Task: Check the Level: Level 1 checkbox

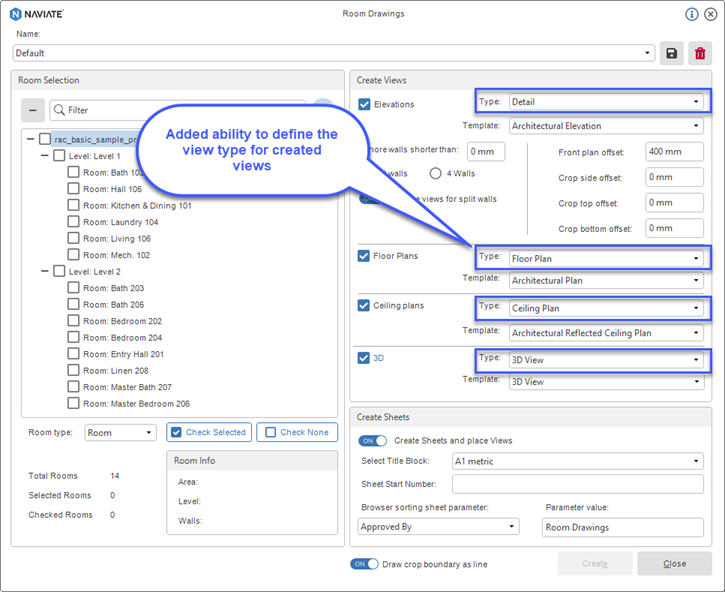Action: tap(59, 155)
